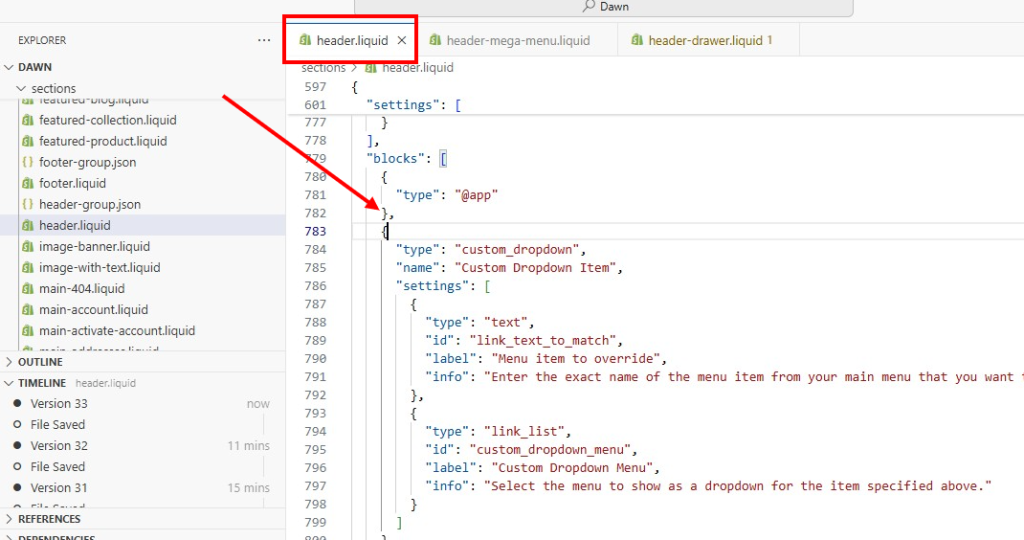Open main-404.liquid file

(x=81, y=288)
